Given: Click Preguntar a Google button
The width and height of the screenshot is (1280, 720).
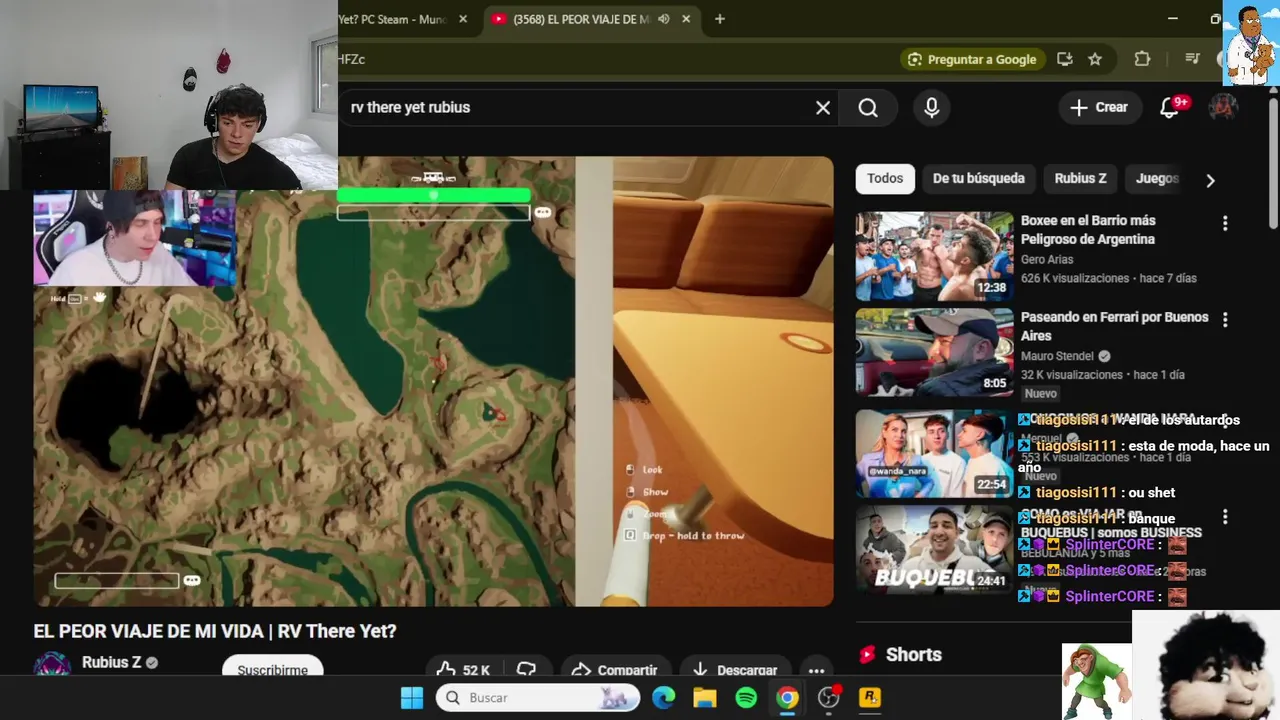Looking at the screenshot, I should [x=972, y=59].
